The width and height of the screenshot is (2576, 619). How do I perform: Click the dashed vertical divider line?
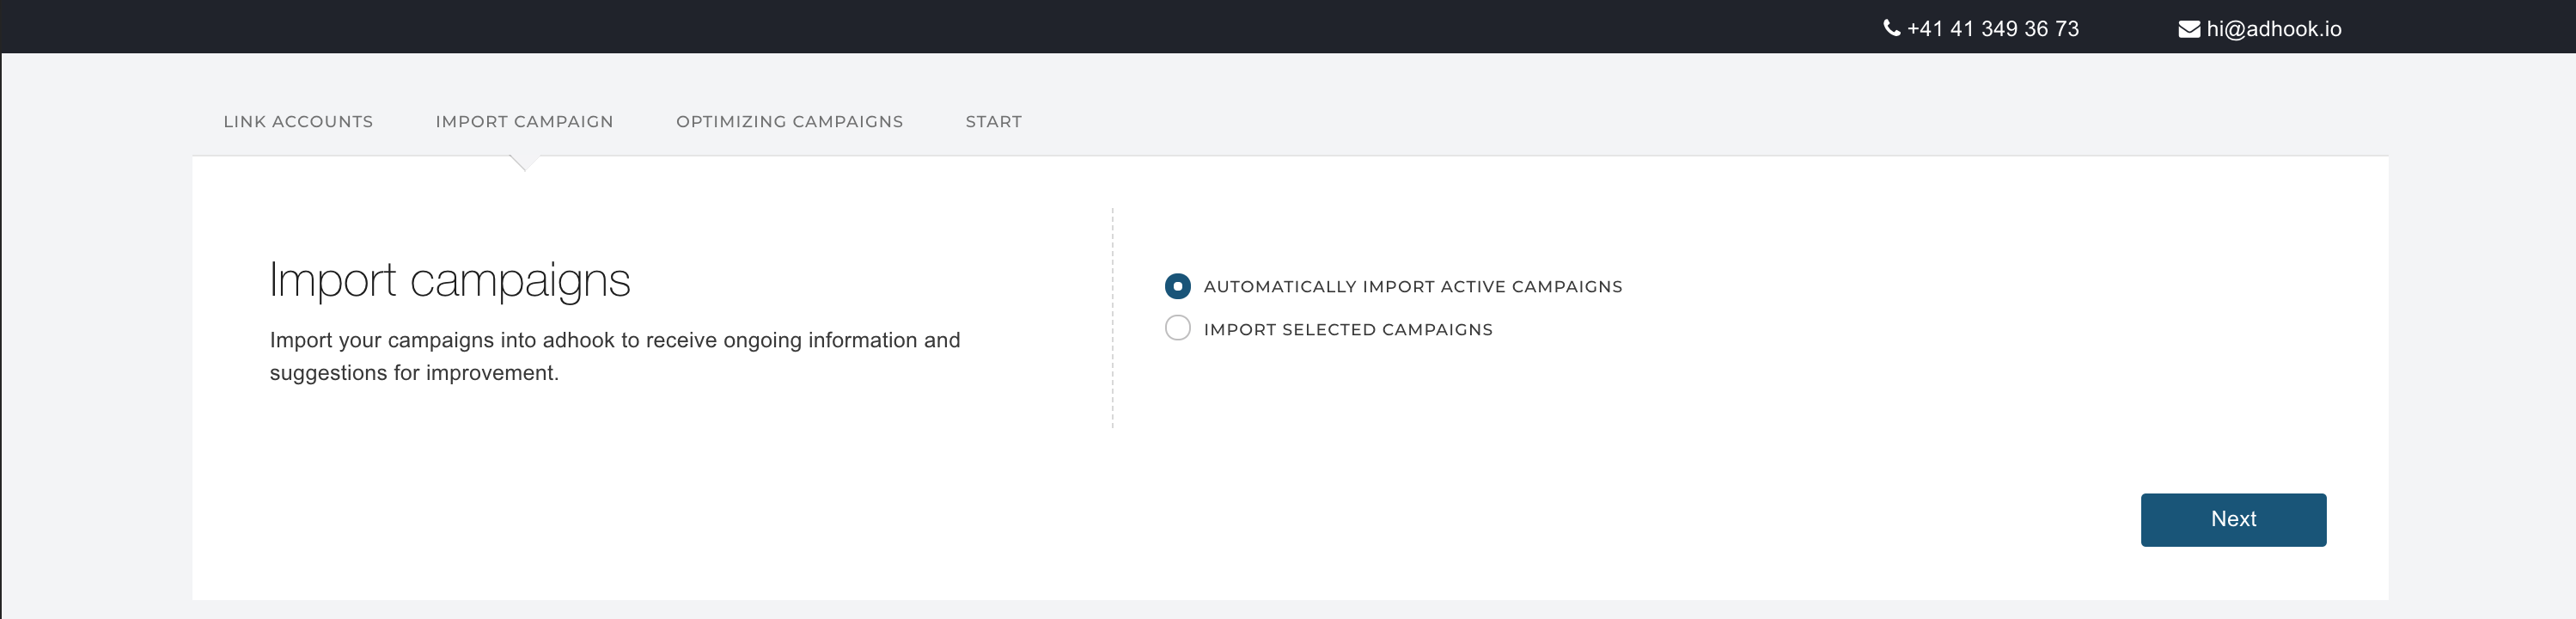1112,318
